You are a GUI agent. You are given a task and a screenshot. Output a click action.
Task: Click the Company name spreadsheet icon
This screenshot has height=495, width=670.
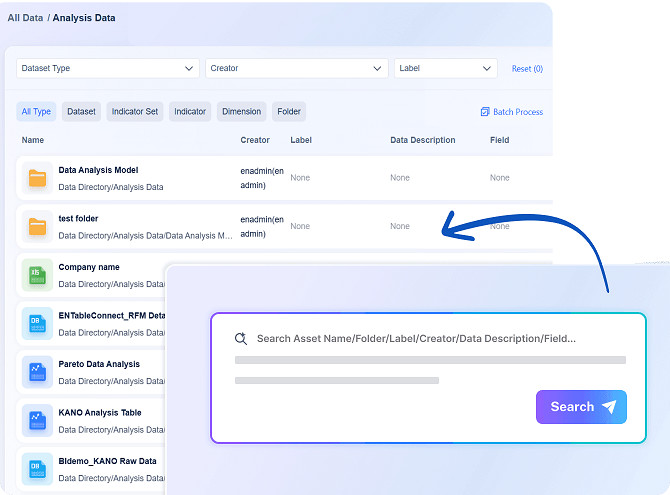point(38,275)
